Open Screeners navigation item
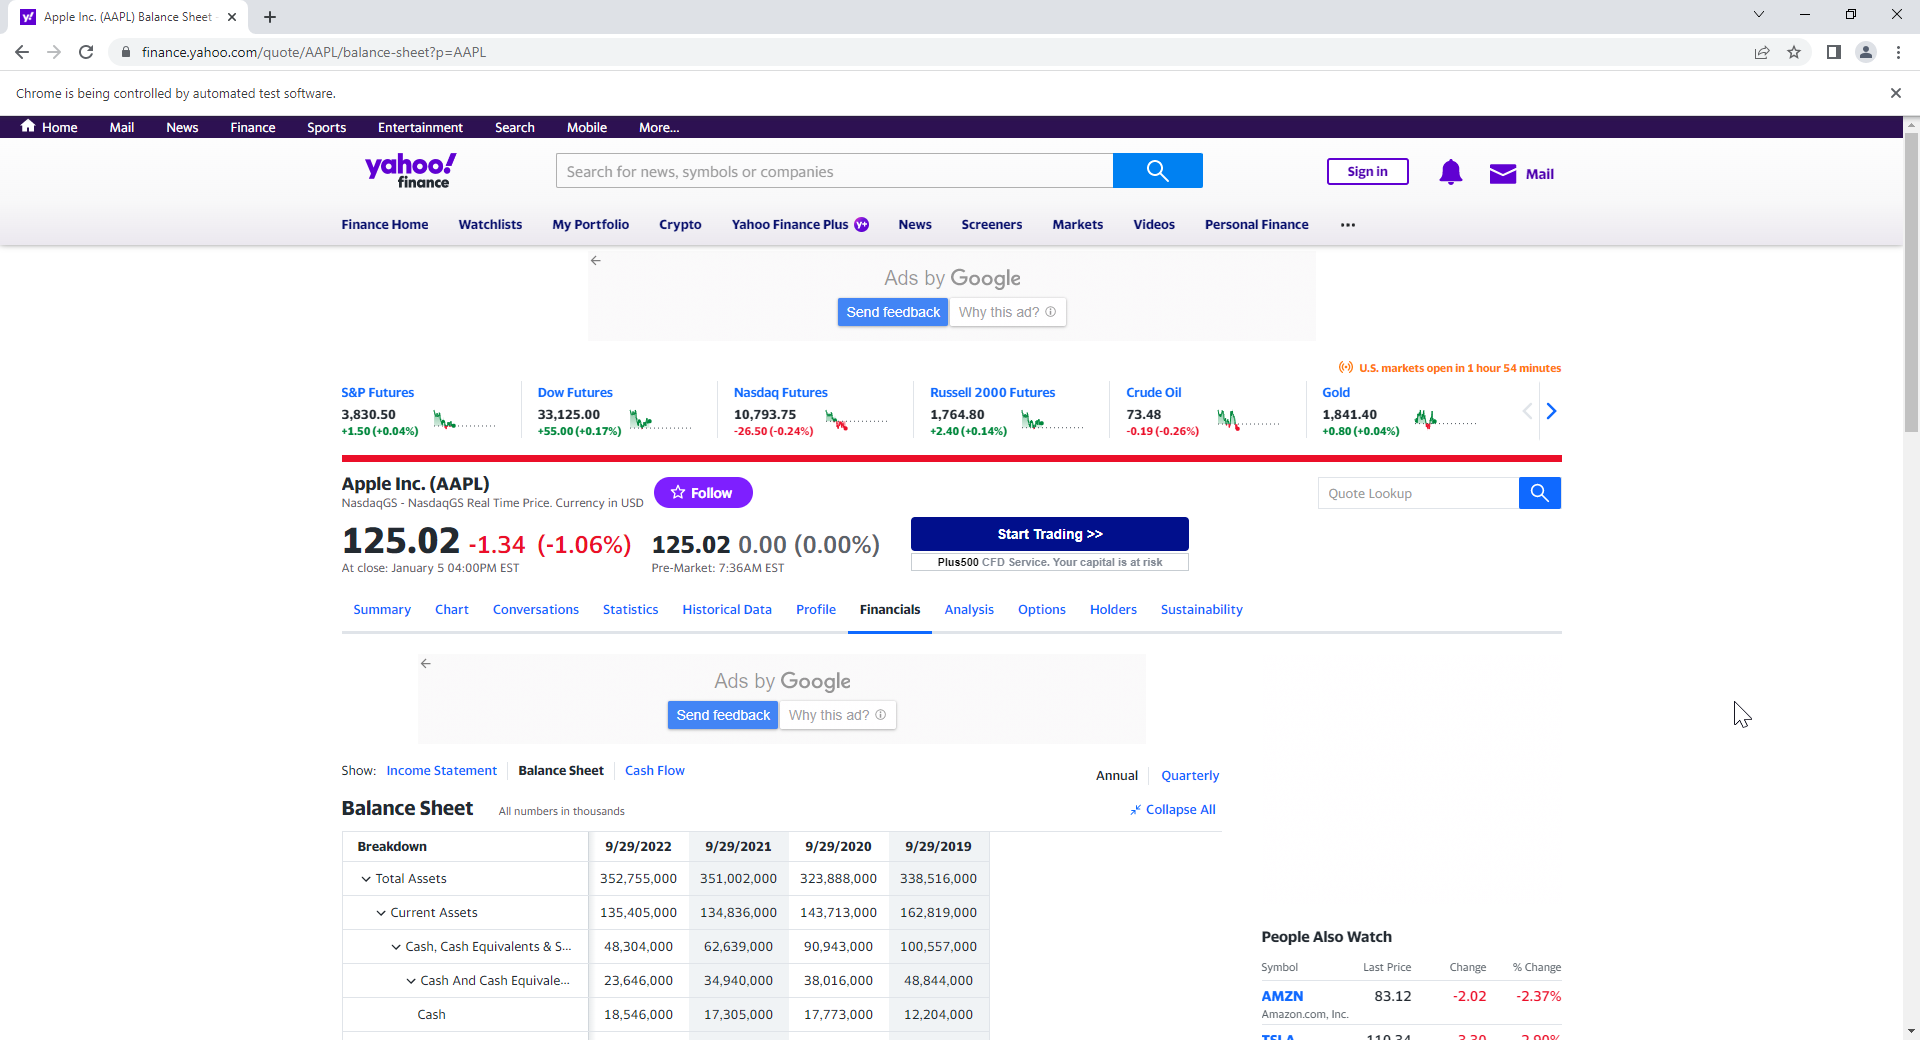 tap(991, 225)
